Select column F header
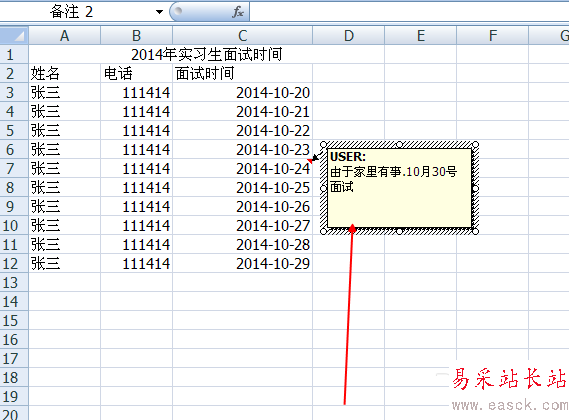This screenshot has height=420, width=569. point(492,36)
